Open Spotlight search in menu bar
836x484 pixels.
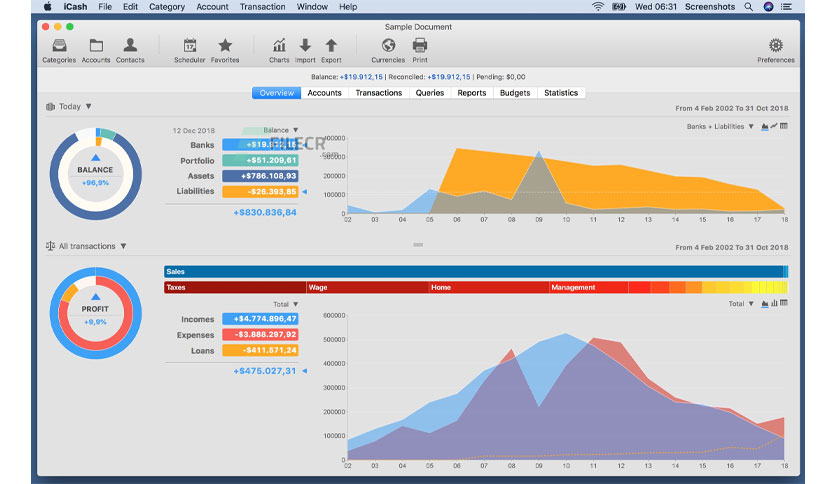click(749, 7)
